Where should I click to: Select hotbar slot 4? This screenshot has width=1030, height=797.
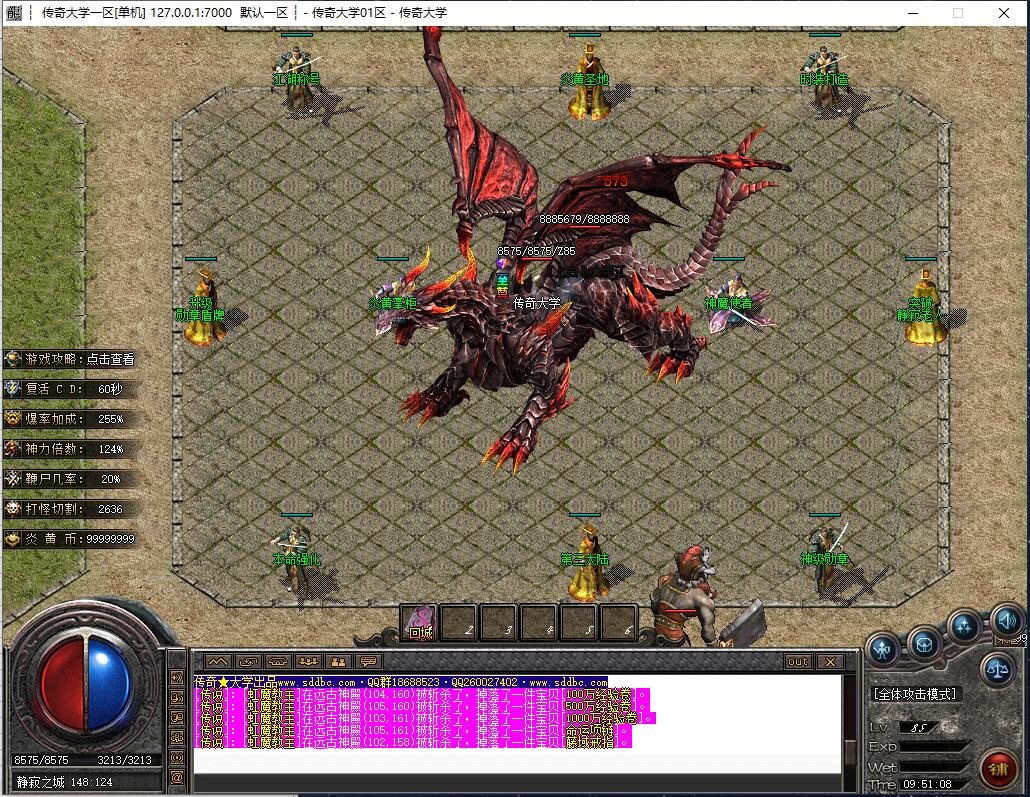tap(539, 622)
